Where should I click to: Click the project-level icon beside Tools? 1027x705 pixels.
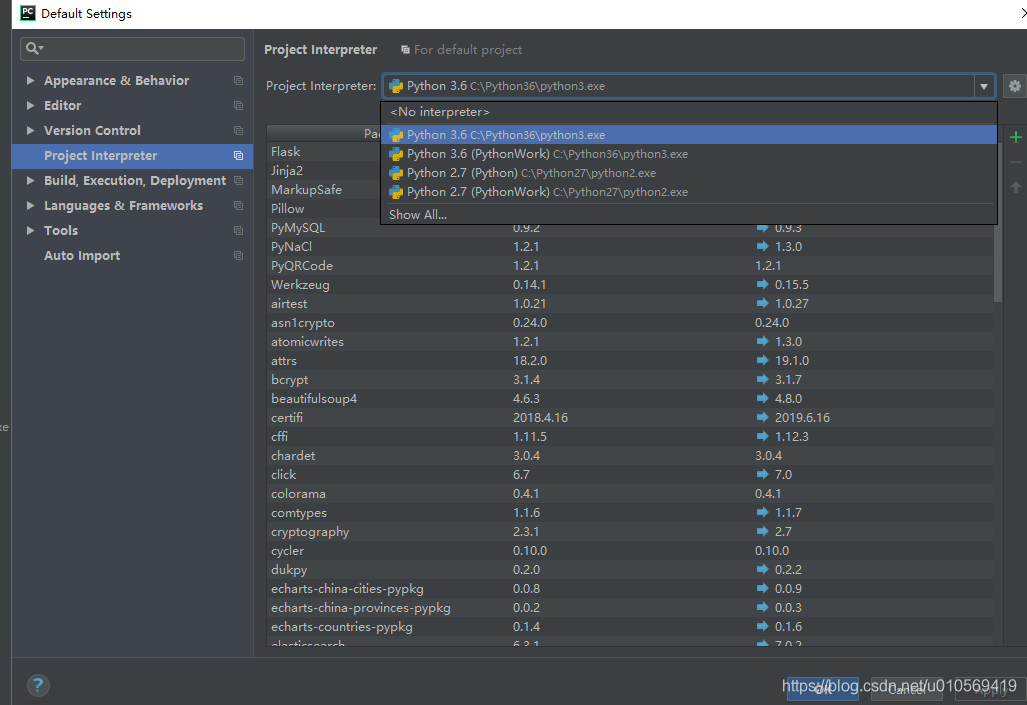pyautogui.click(x=238, y=231)
